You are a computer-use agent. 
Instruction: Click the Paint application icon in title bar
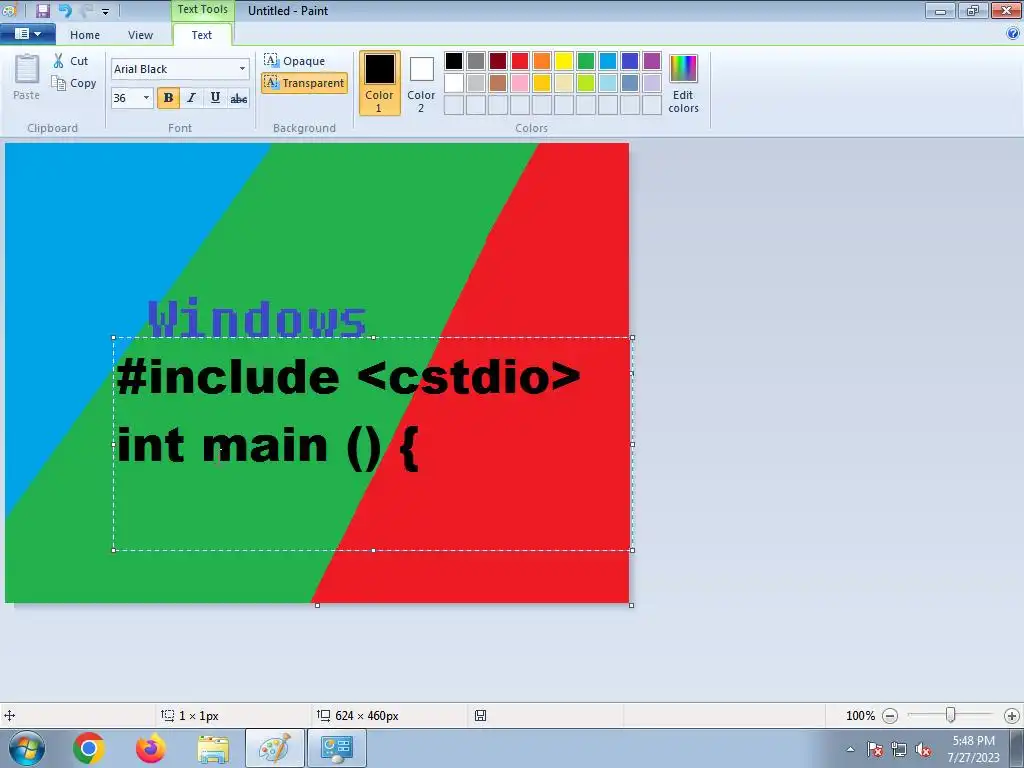[x=9, y=10]
